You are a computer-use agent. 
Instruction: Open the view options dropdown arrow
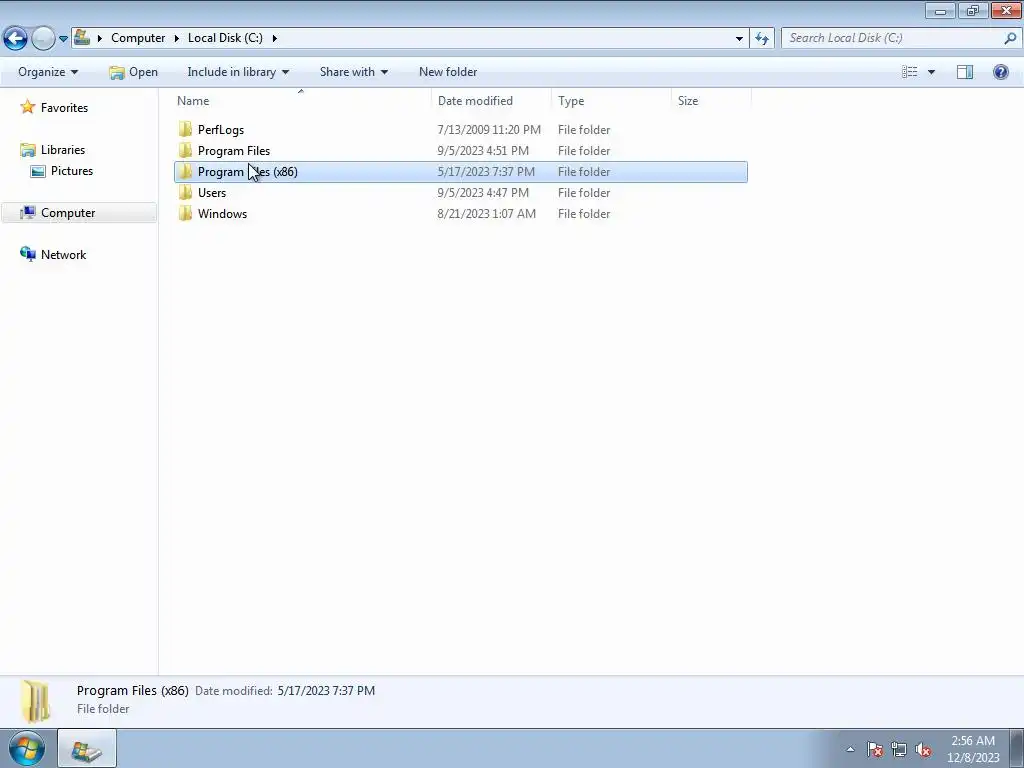931,72
